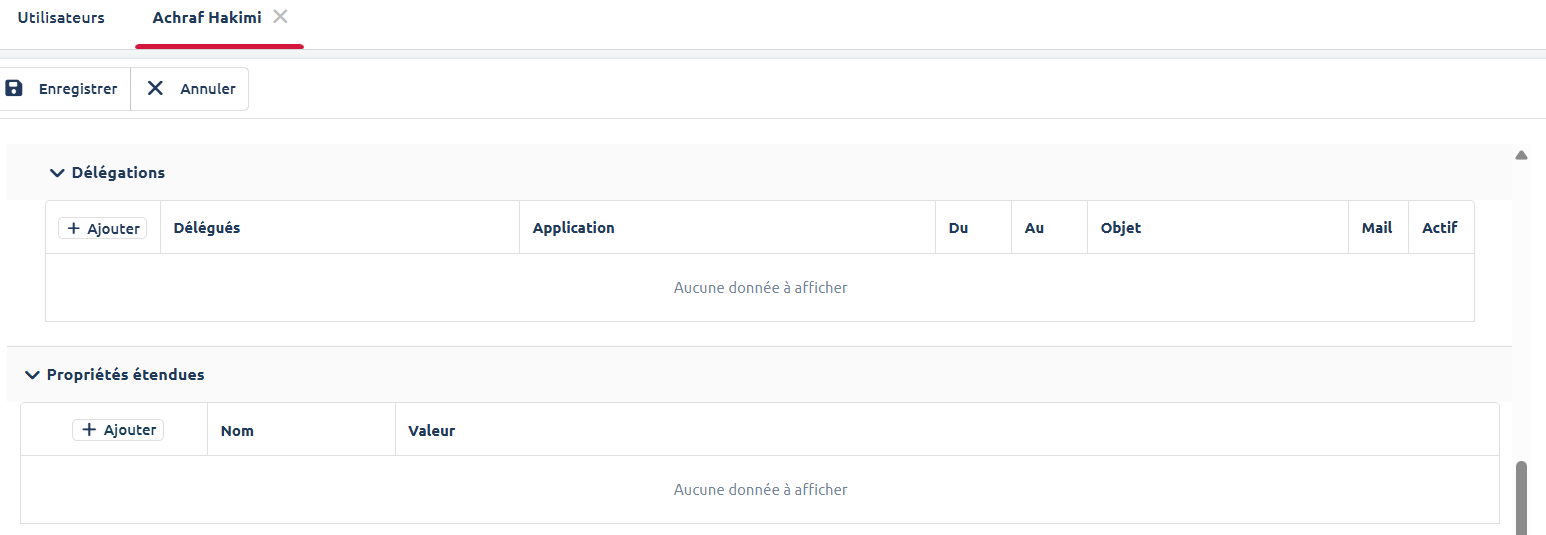
Task: Click the Objet column header
Action: [x=1120, y=228]
